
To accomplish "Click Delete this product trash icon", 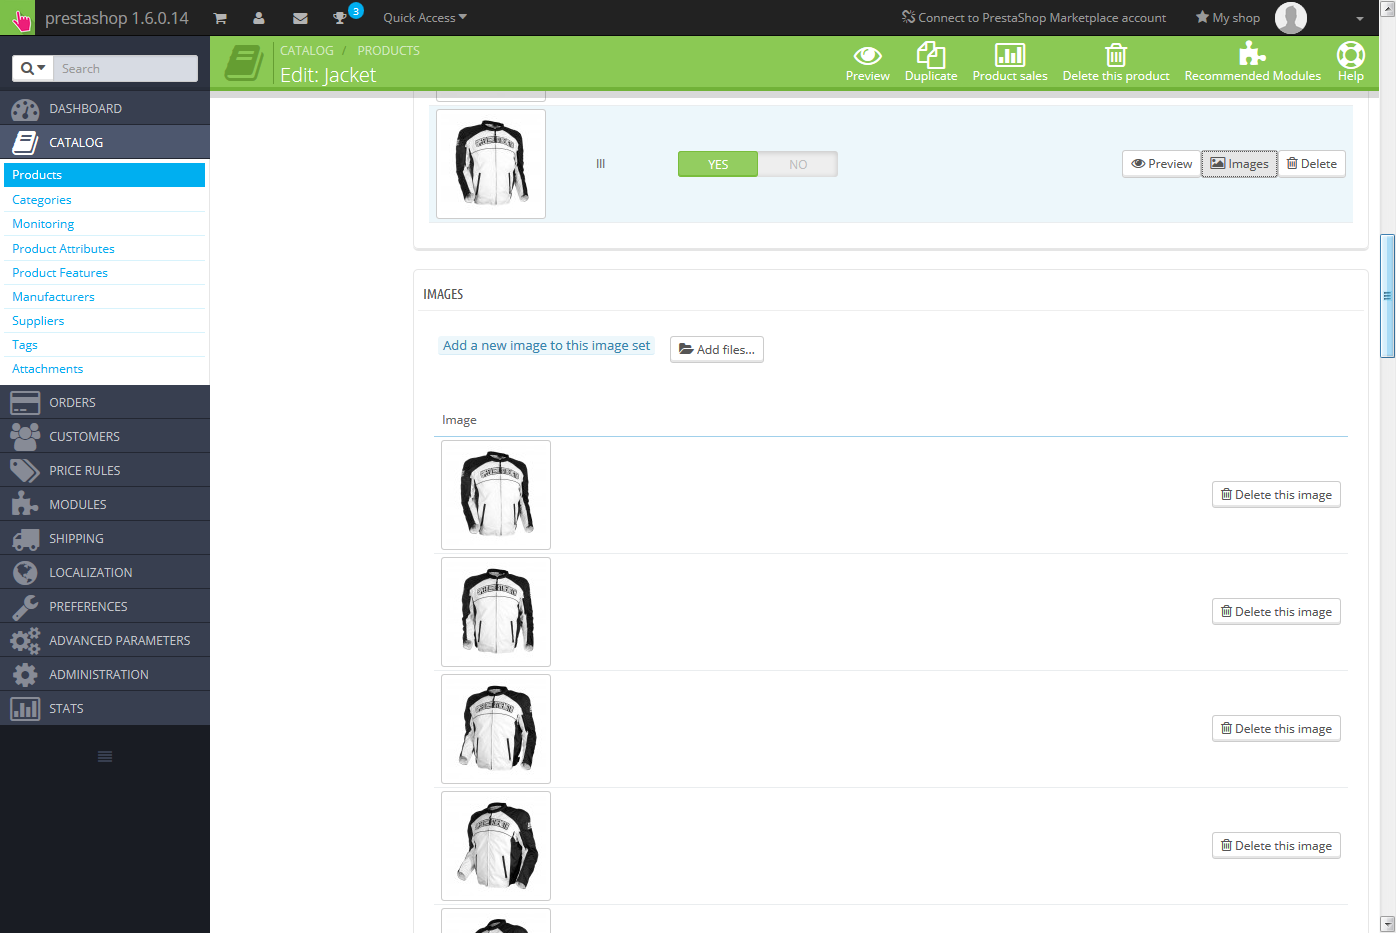I will click(1115, 56).
